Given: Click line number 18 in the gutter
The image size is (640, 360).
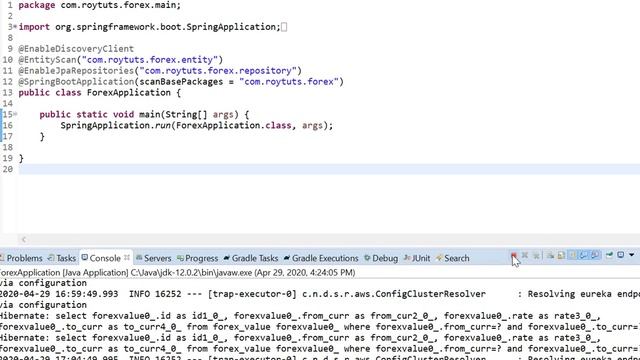Looking at the screenshot, I should coord(8,147).
